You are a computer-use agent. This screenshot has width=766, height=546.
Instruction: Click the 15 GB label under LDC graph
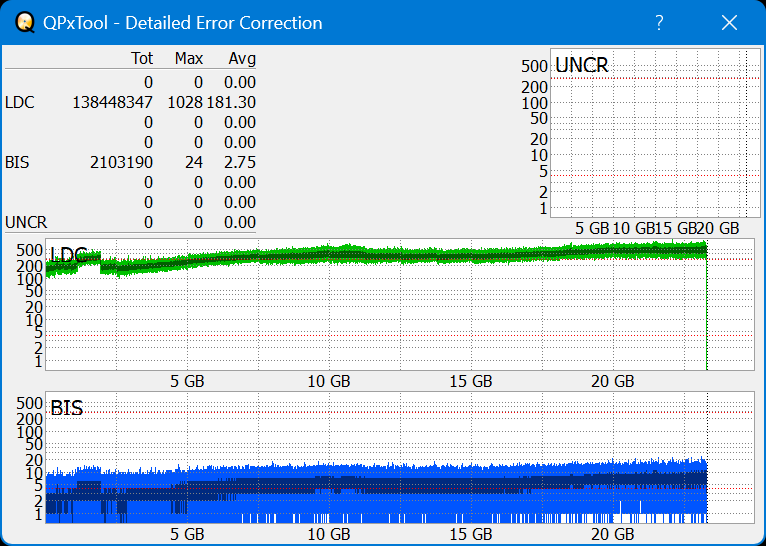tap(471, 381)
